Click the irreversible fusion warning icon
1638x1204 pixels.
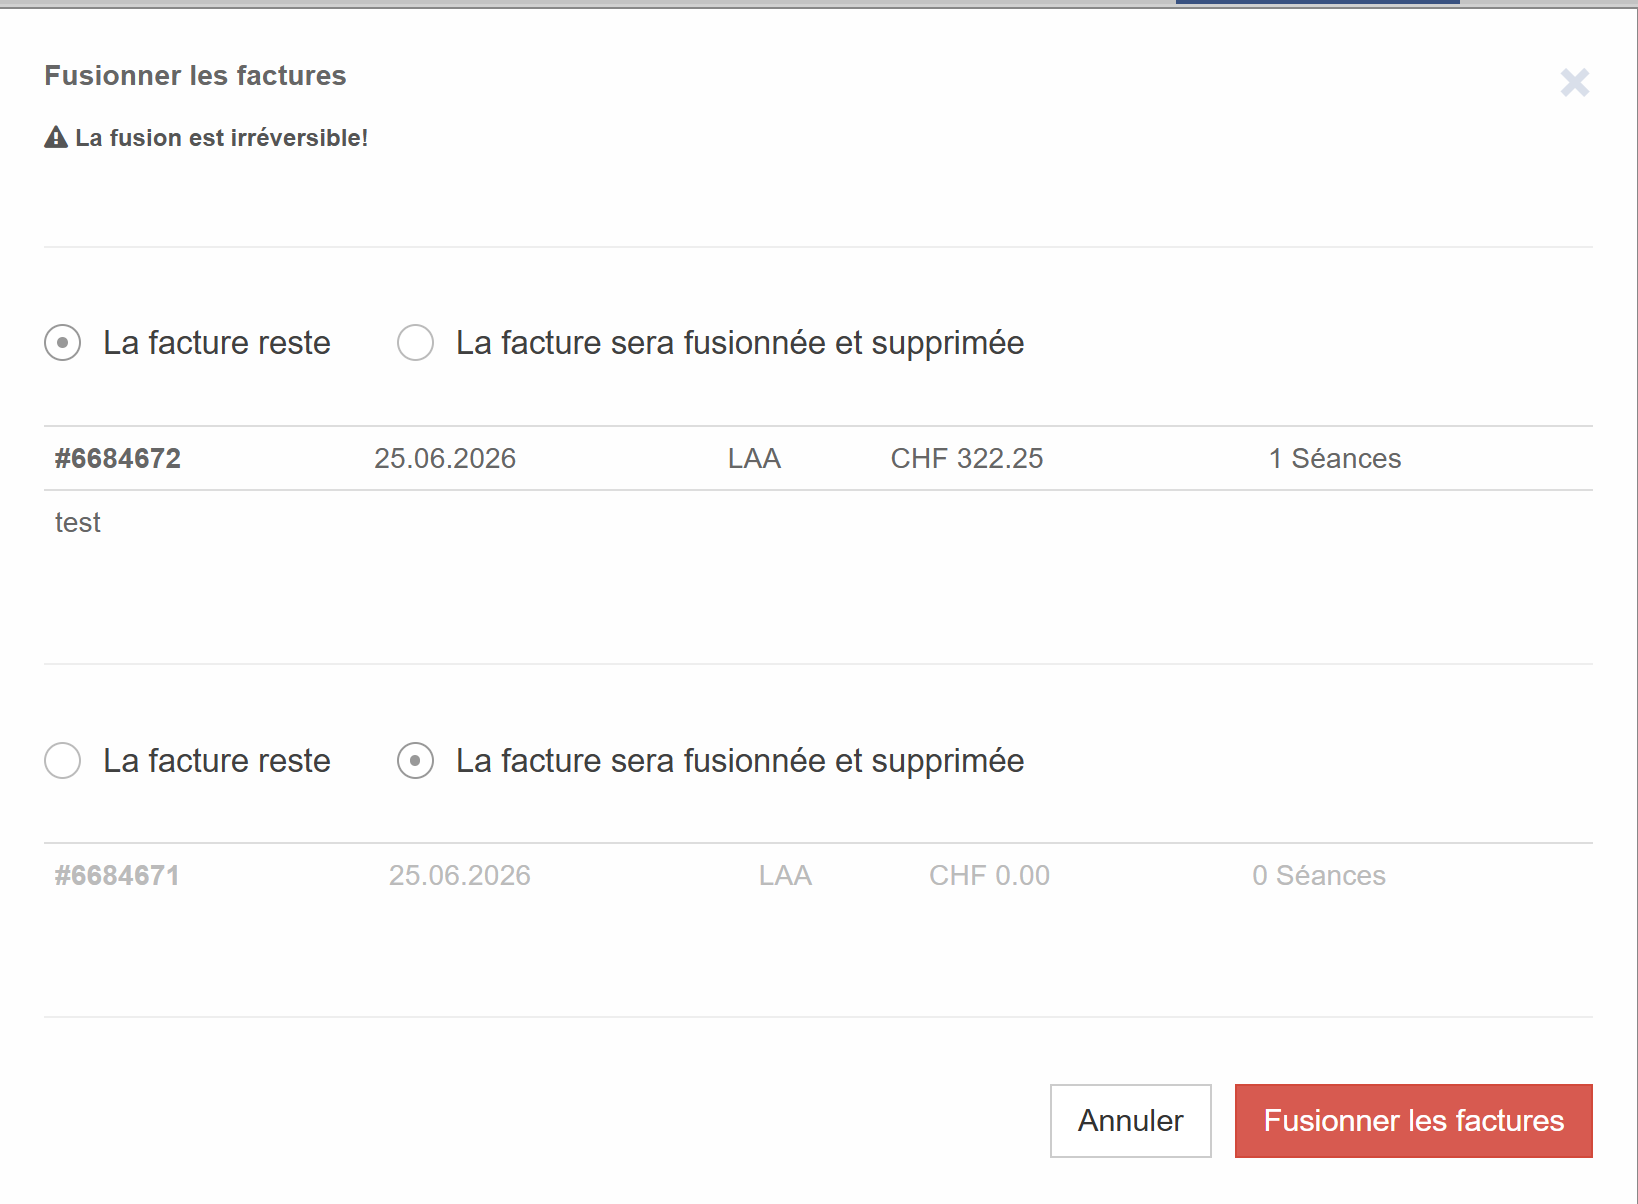click(56, 137)
